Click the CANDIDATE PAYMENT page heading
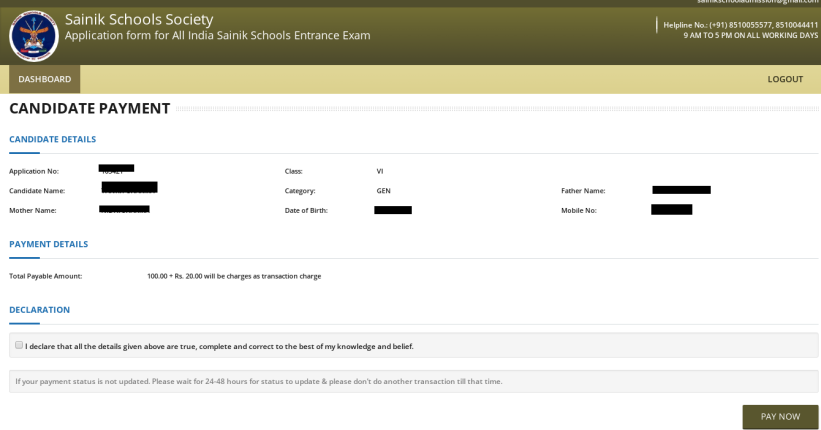Screen dimensions: 821x430 point(90,108)
